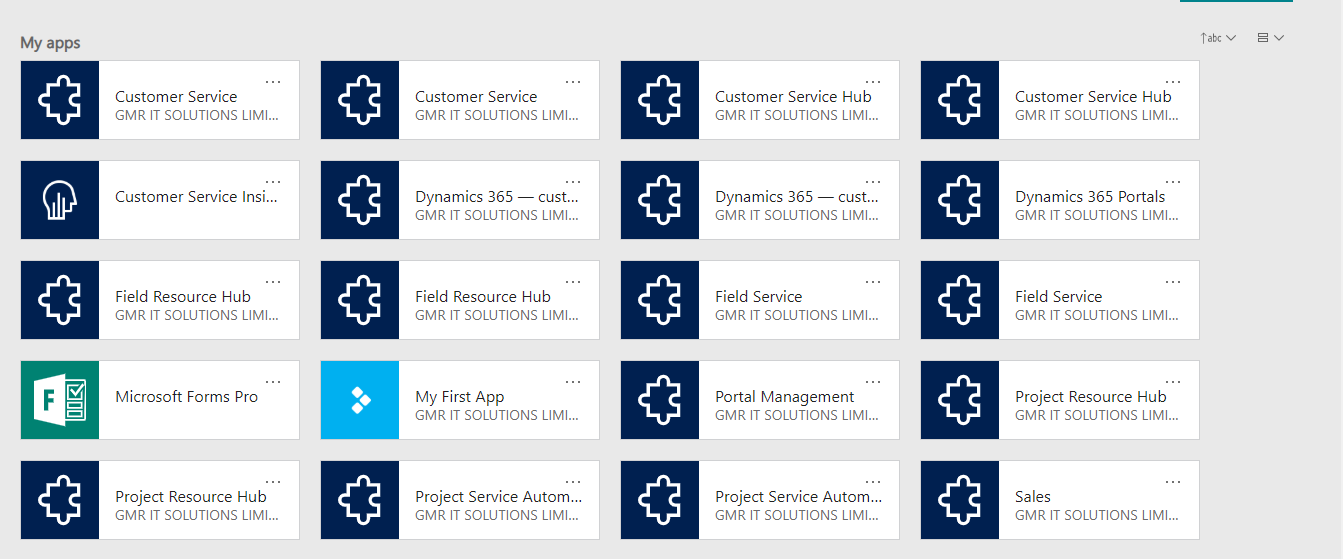Image resolution: width=1343 pixels, height=559 pixels.
Task: Open more options for My First App
Action: click(573, 382)
